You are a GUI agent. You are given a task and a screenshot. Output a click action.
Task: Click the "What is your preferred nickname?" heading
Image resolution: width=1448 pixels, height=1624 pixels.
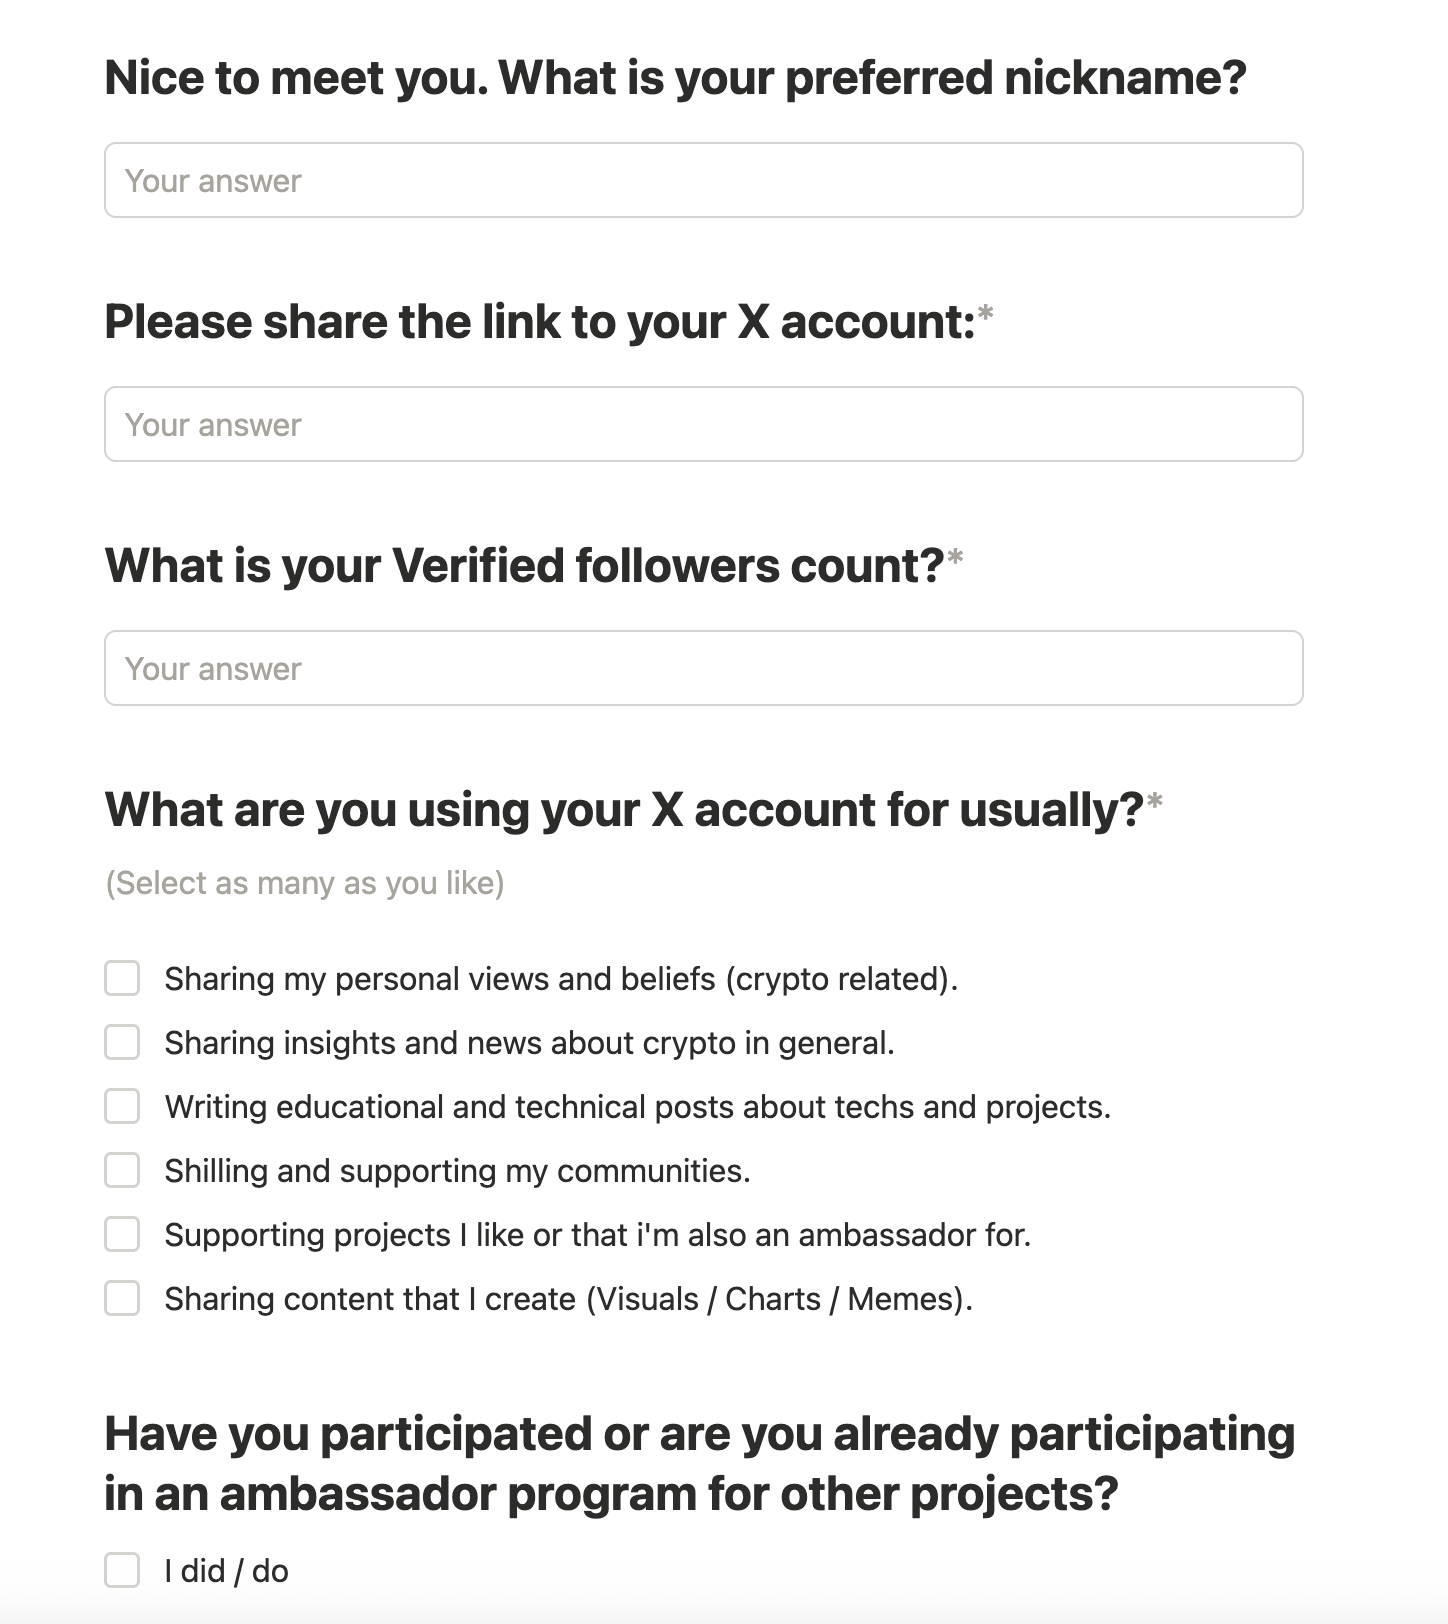(675, 78)
